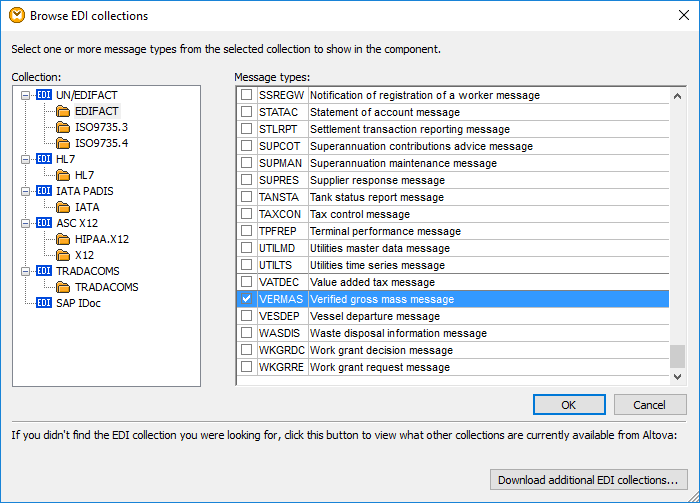Viewport: 700px width, 503px height.
Task: Collapse the UN/EDIFACT tree node
Action: tap(24, 95)
